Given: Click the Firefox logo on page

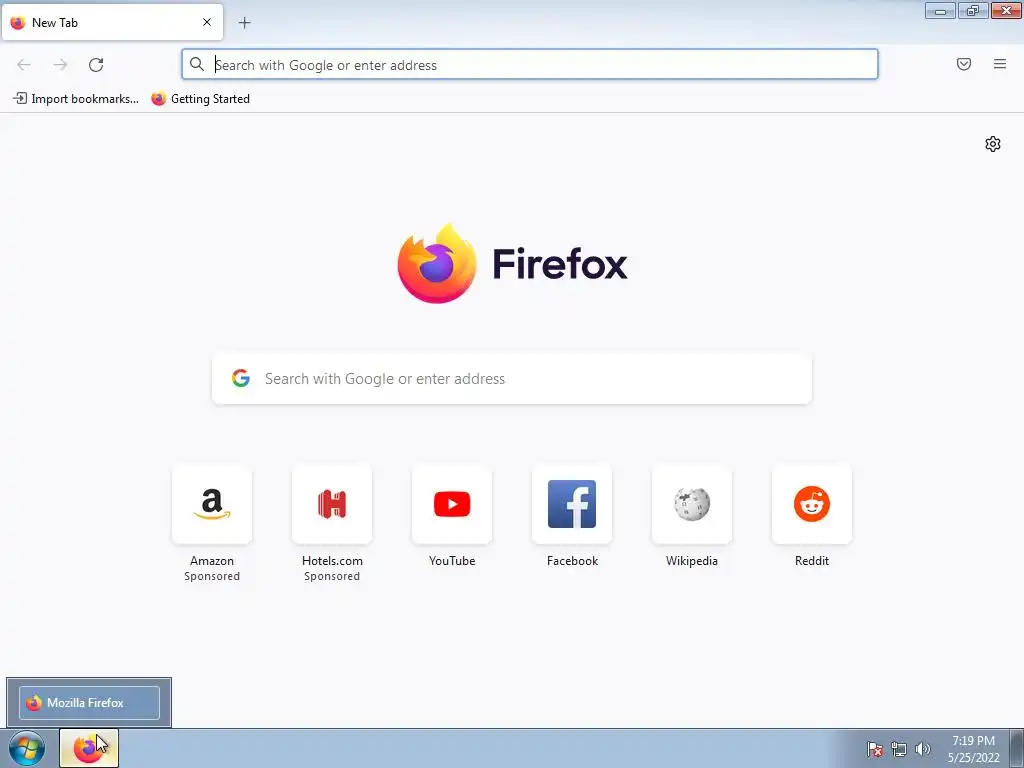Looking at the screenshot, I should [x=437, y=263].
